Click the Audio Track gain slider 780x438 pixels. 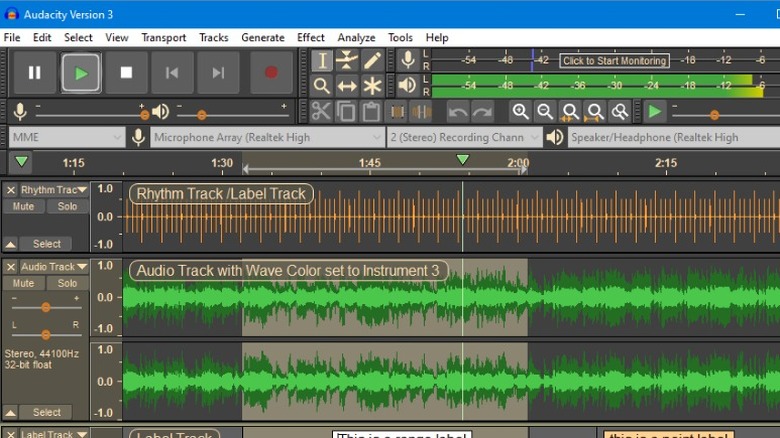(x=46, y=307)
